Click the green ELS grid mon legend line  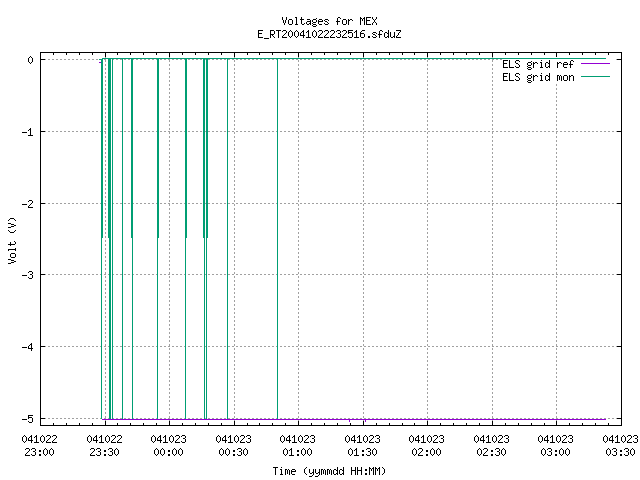[x=595, y=77]
